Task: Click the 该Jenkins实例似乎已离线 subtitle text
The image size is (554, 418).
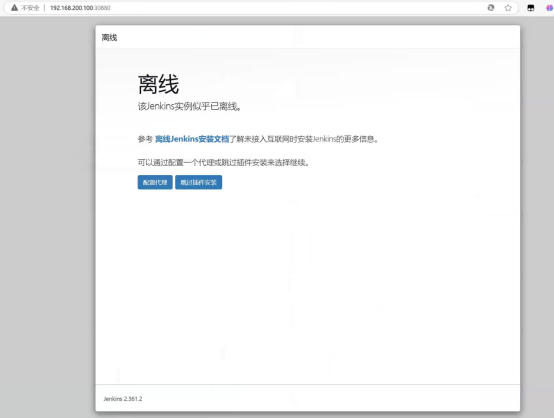Action: pos(189,106)
